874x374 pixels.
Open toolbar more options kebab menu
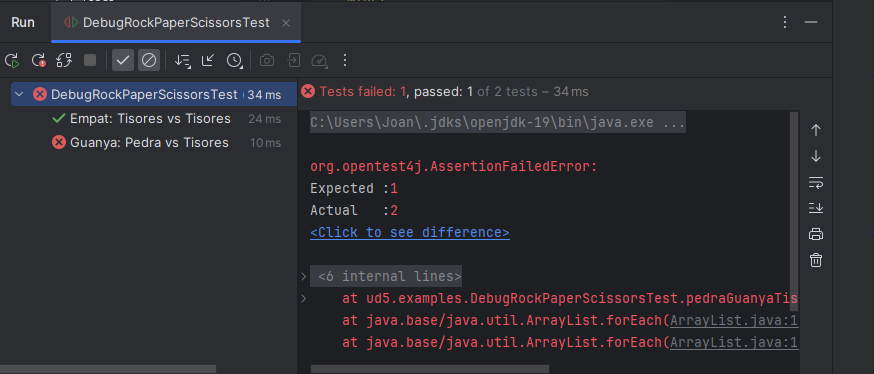pyautogui.click(x=344, y=60)
